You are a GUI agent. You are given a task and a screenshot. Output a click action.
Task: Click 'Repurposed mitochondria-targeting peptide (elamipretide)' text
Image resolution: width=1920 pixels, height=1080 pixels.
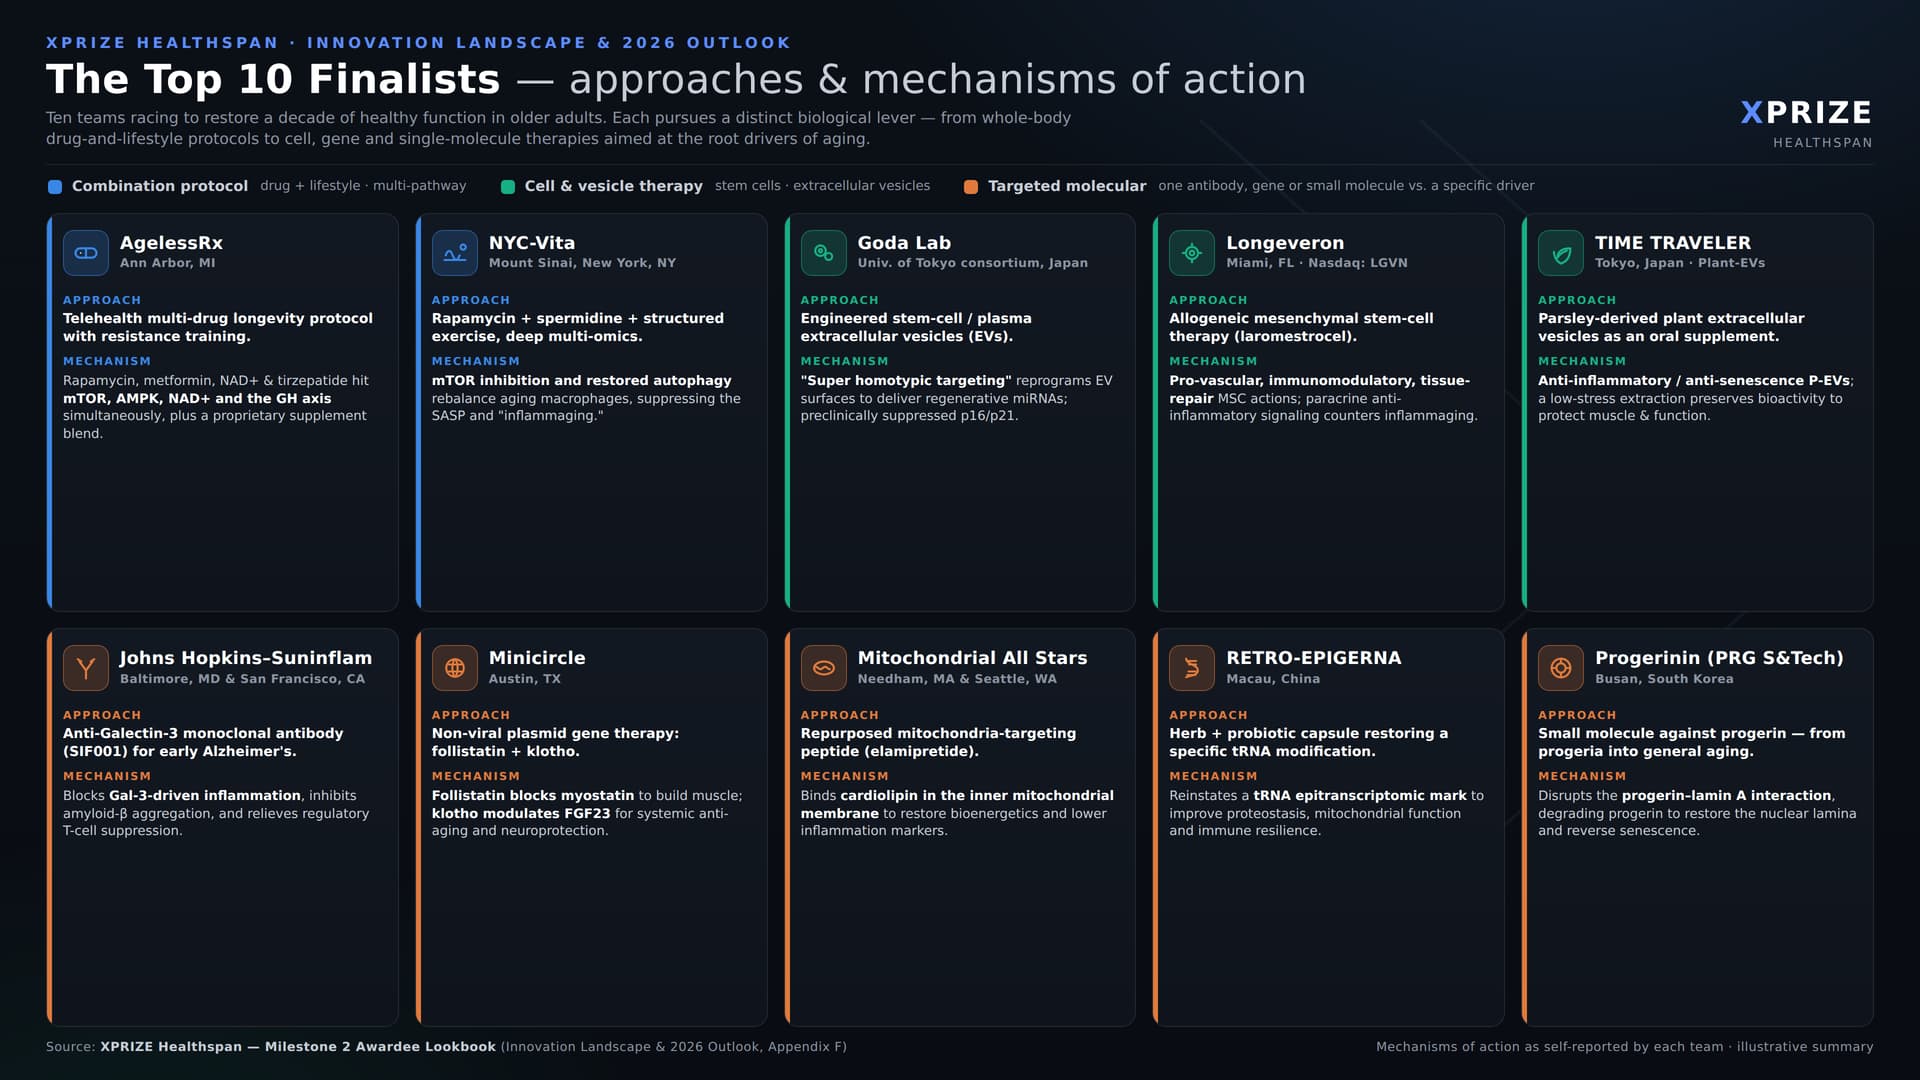tap(938, 742)
